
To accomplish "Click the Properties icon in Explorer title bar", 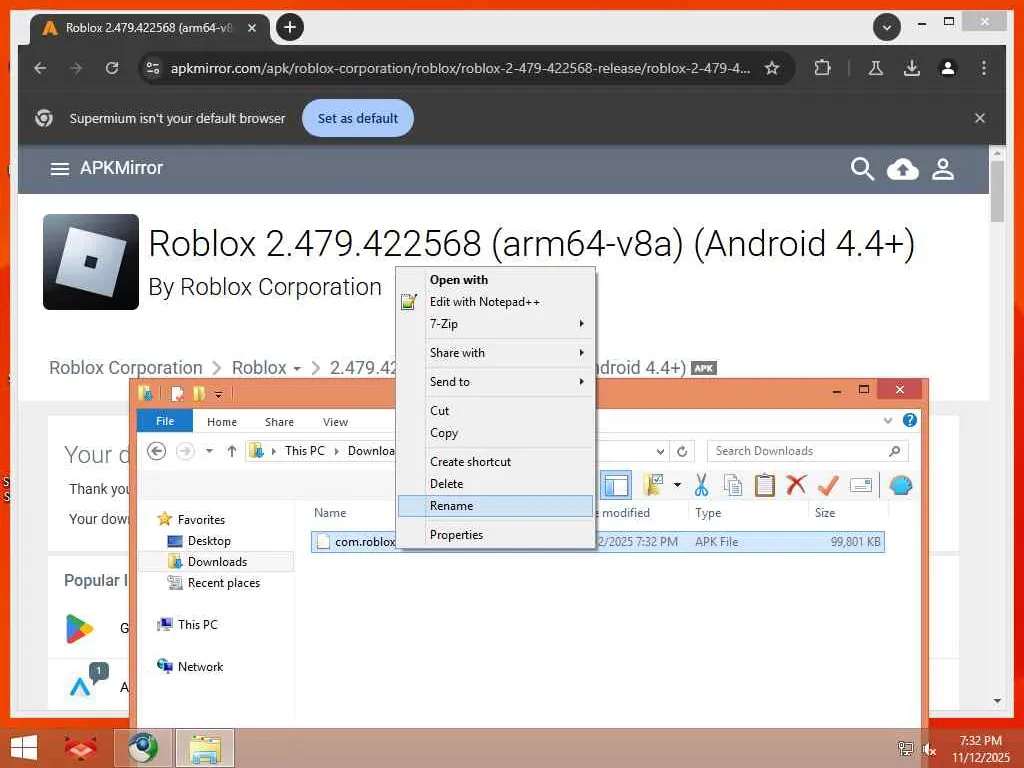I will pos(177,394).
